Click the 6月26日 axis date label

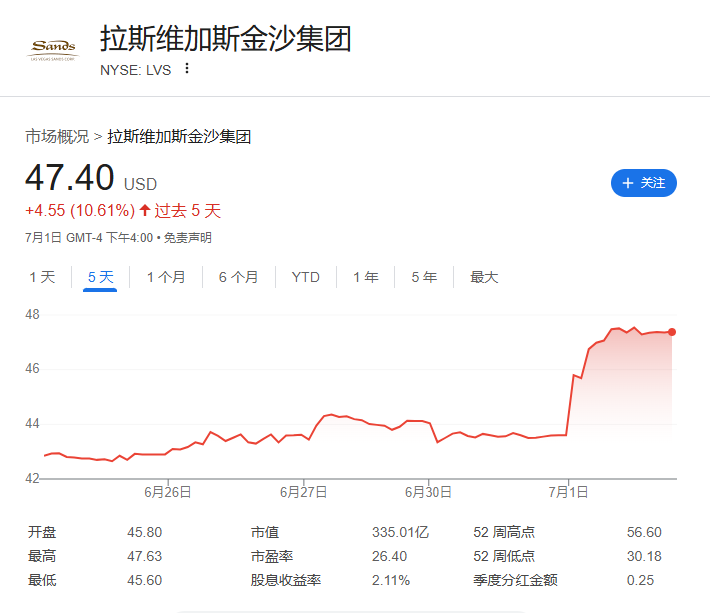(168, 492)
